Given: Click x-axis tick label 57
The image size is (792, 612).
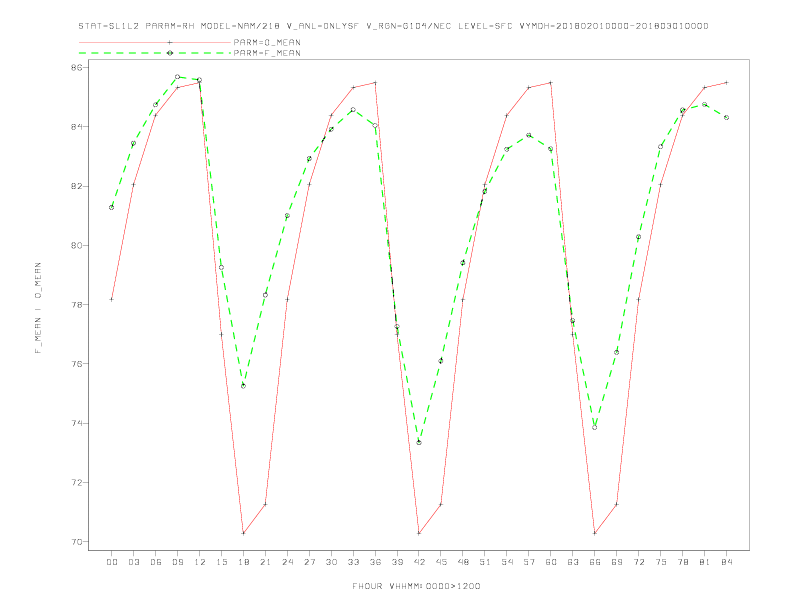Looking at the screenshot, I should coord(529,562).
